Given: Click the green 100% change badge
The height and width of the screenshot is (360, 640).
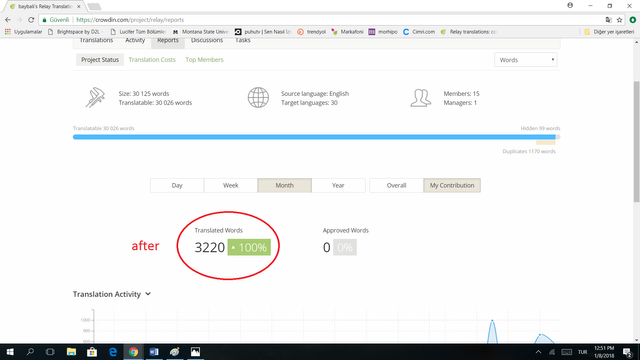Looking at the screenshot, I should click(249, 247).
